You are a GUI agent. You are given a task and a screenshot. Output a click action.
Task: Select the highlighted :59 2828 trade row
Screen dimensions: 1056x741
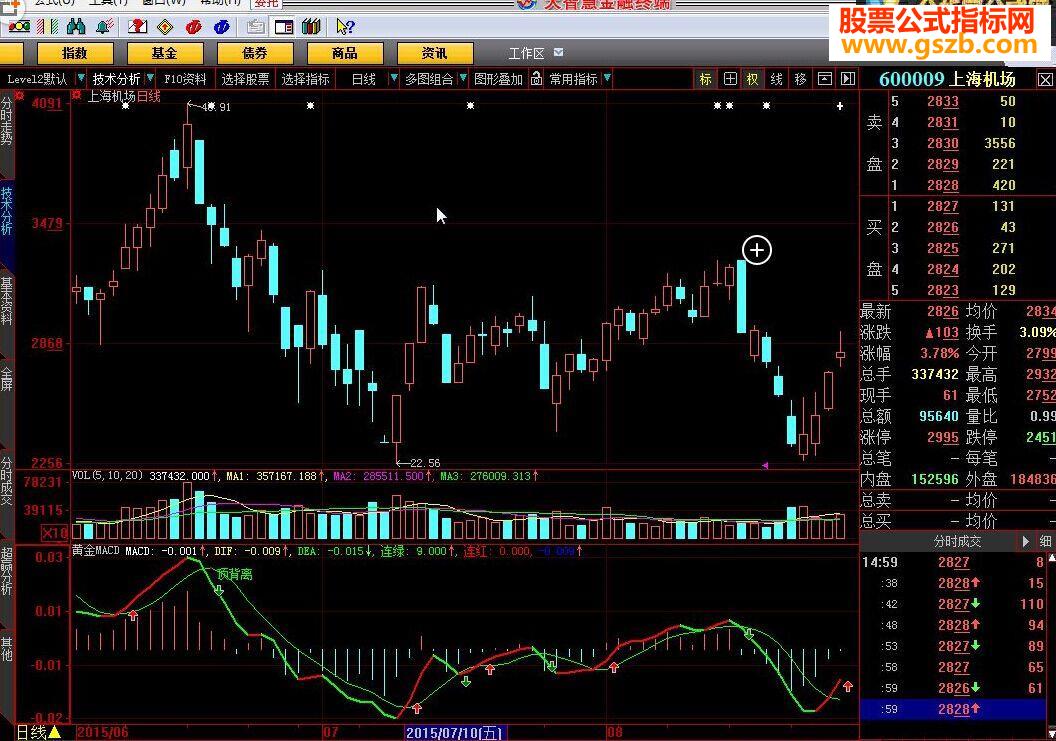pyautogui.click(x=953, y=709)
